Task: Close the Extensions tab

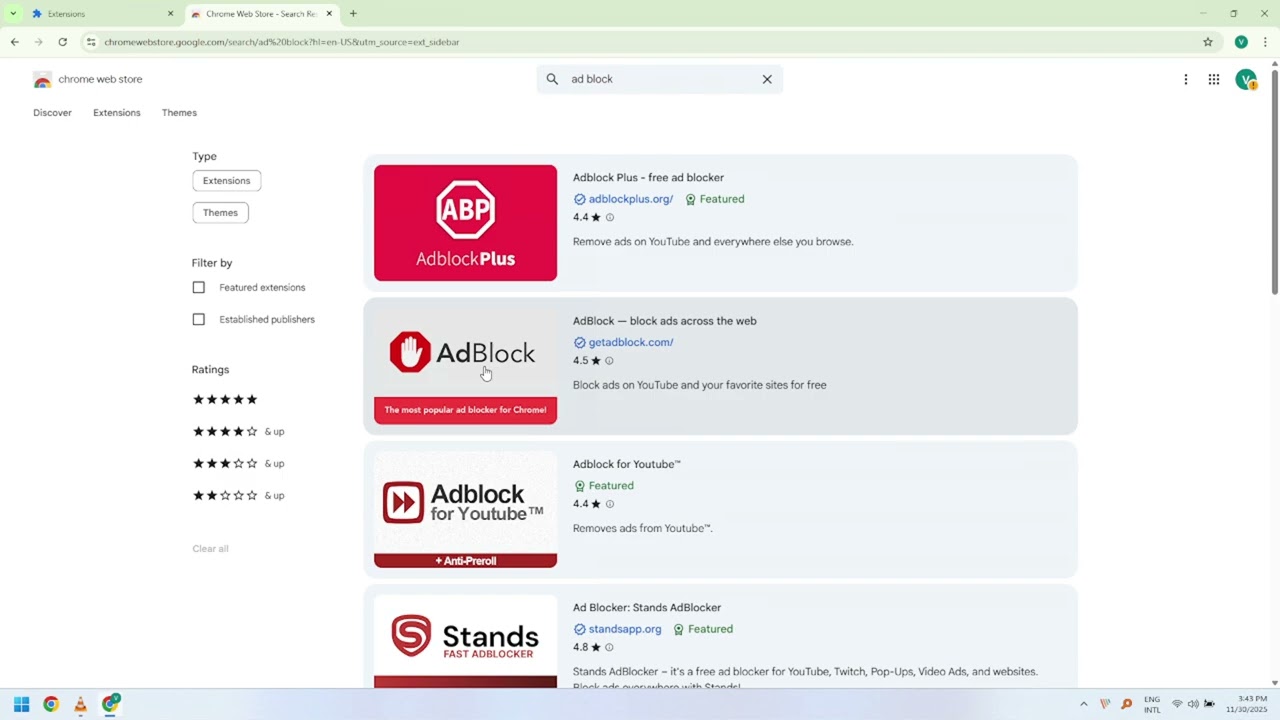Action: click(170, 14)
